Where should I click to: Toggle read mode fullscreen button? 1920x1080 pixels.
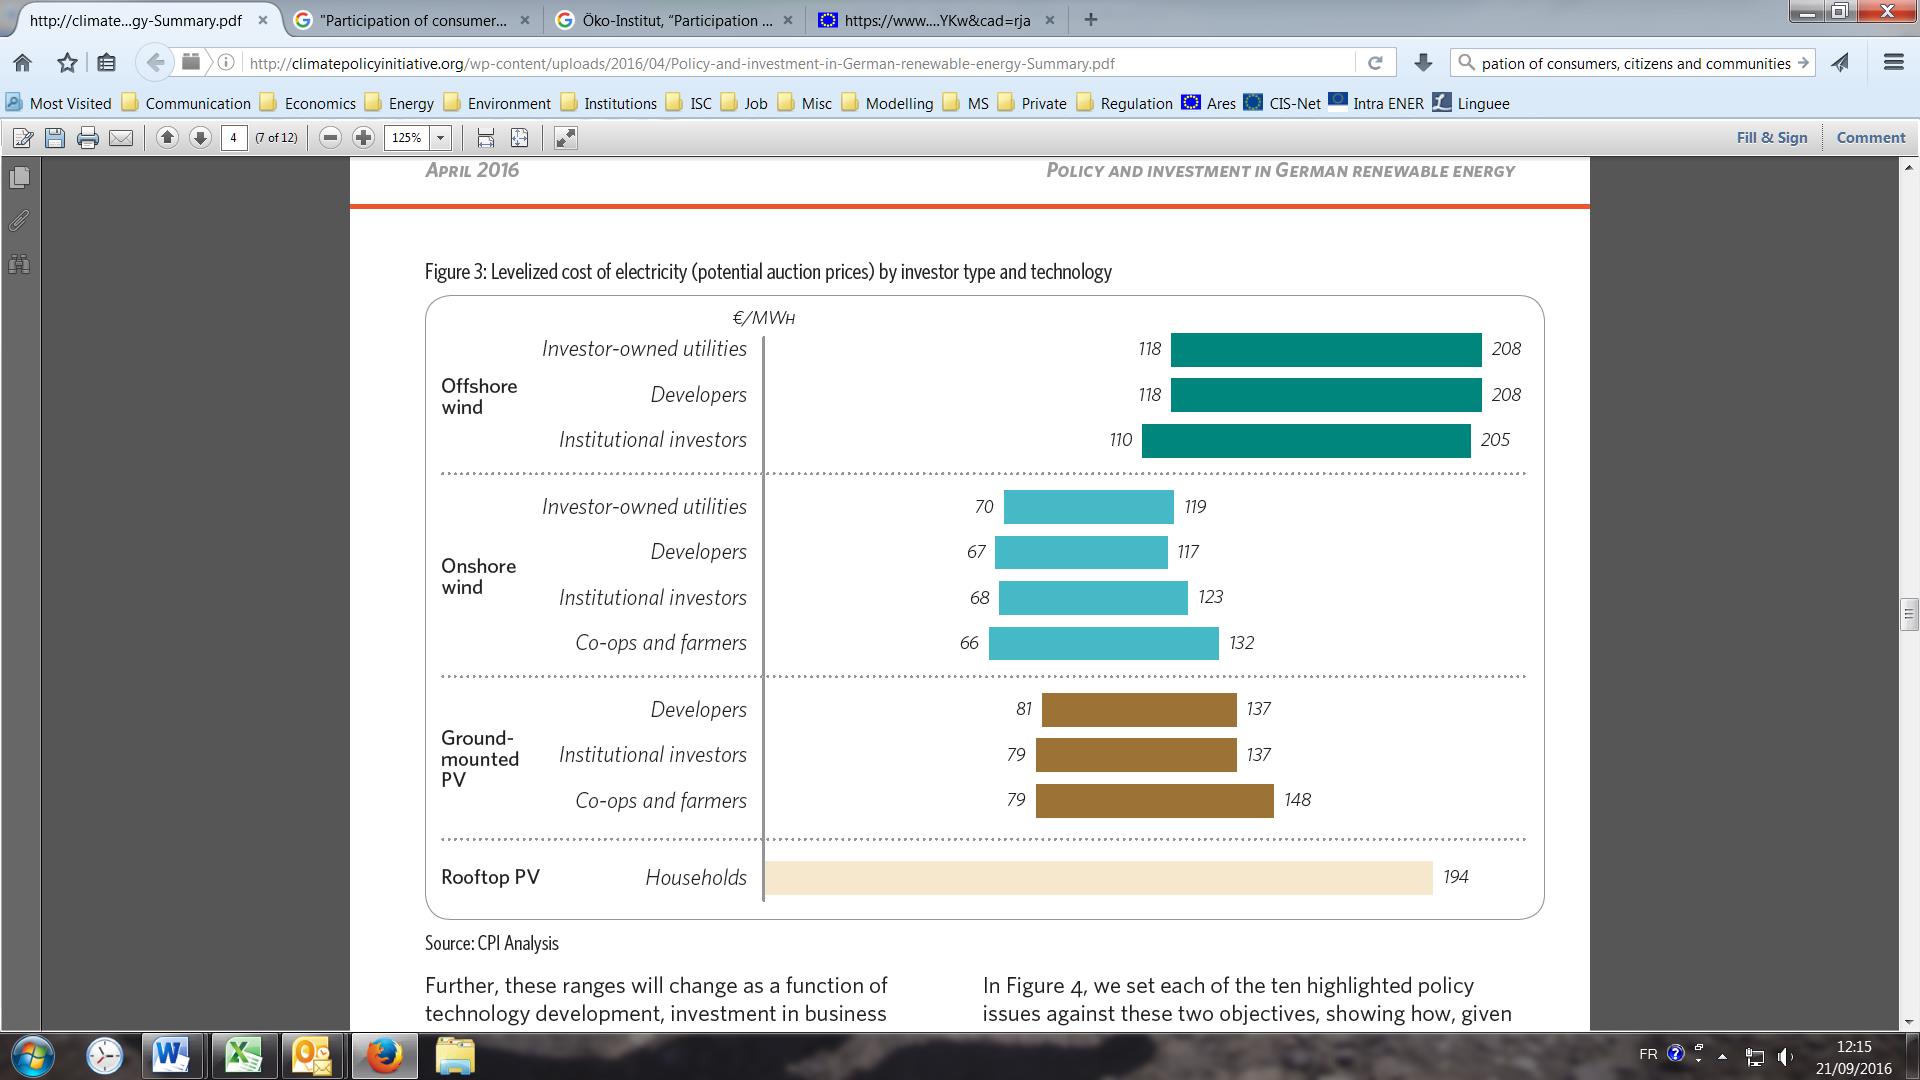click(565, 138)
